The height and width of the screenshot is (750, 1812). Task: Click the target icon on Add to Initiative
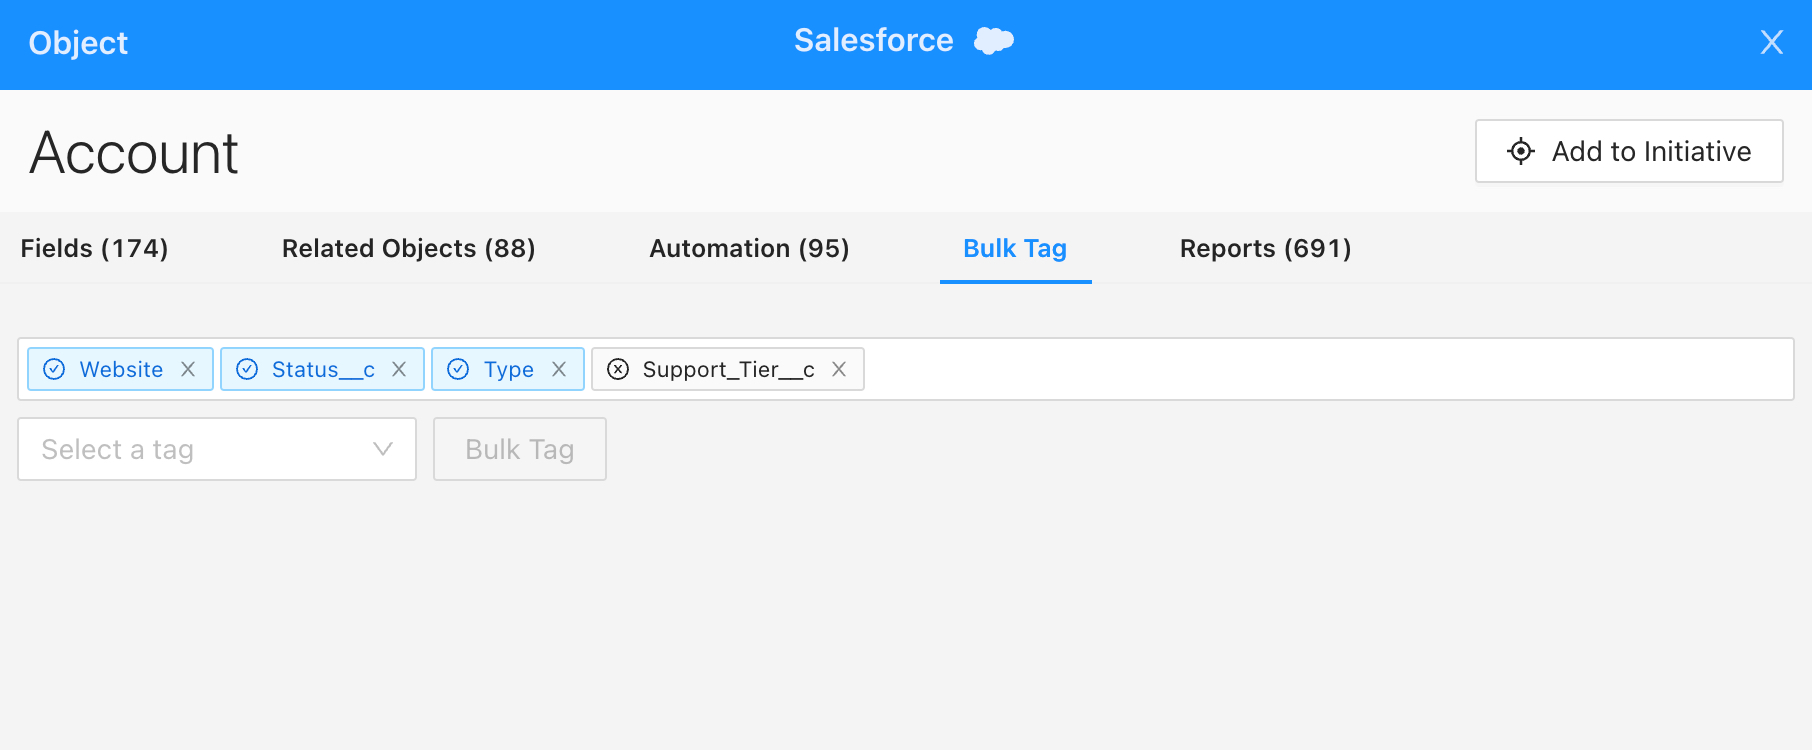1520,151
